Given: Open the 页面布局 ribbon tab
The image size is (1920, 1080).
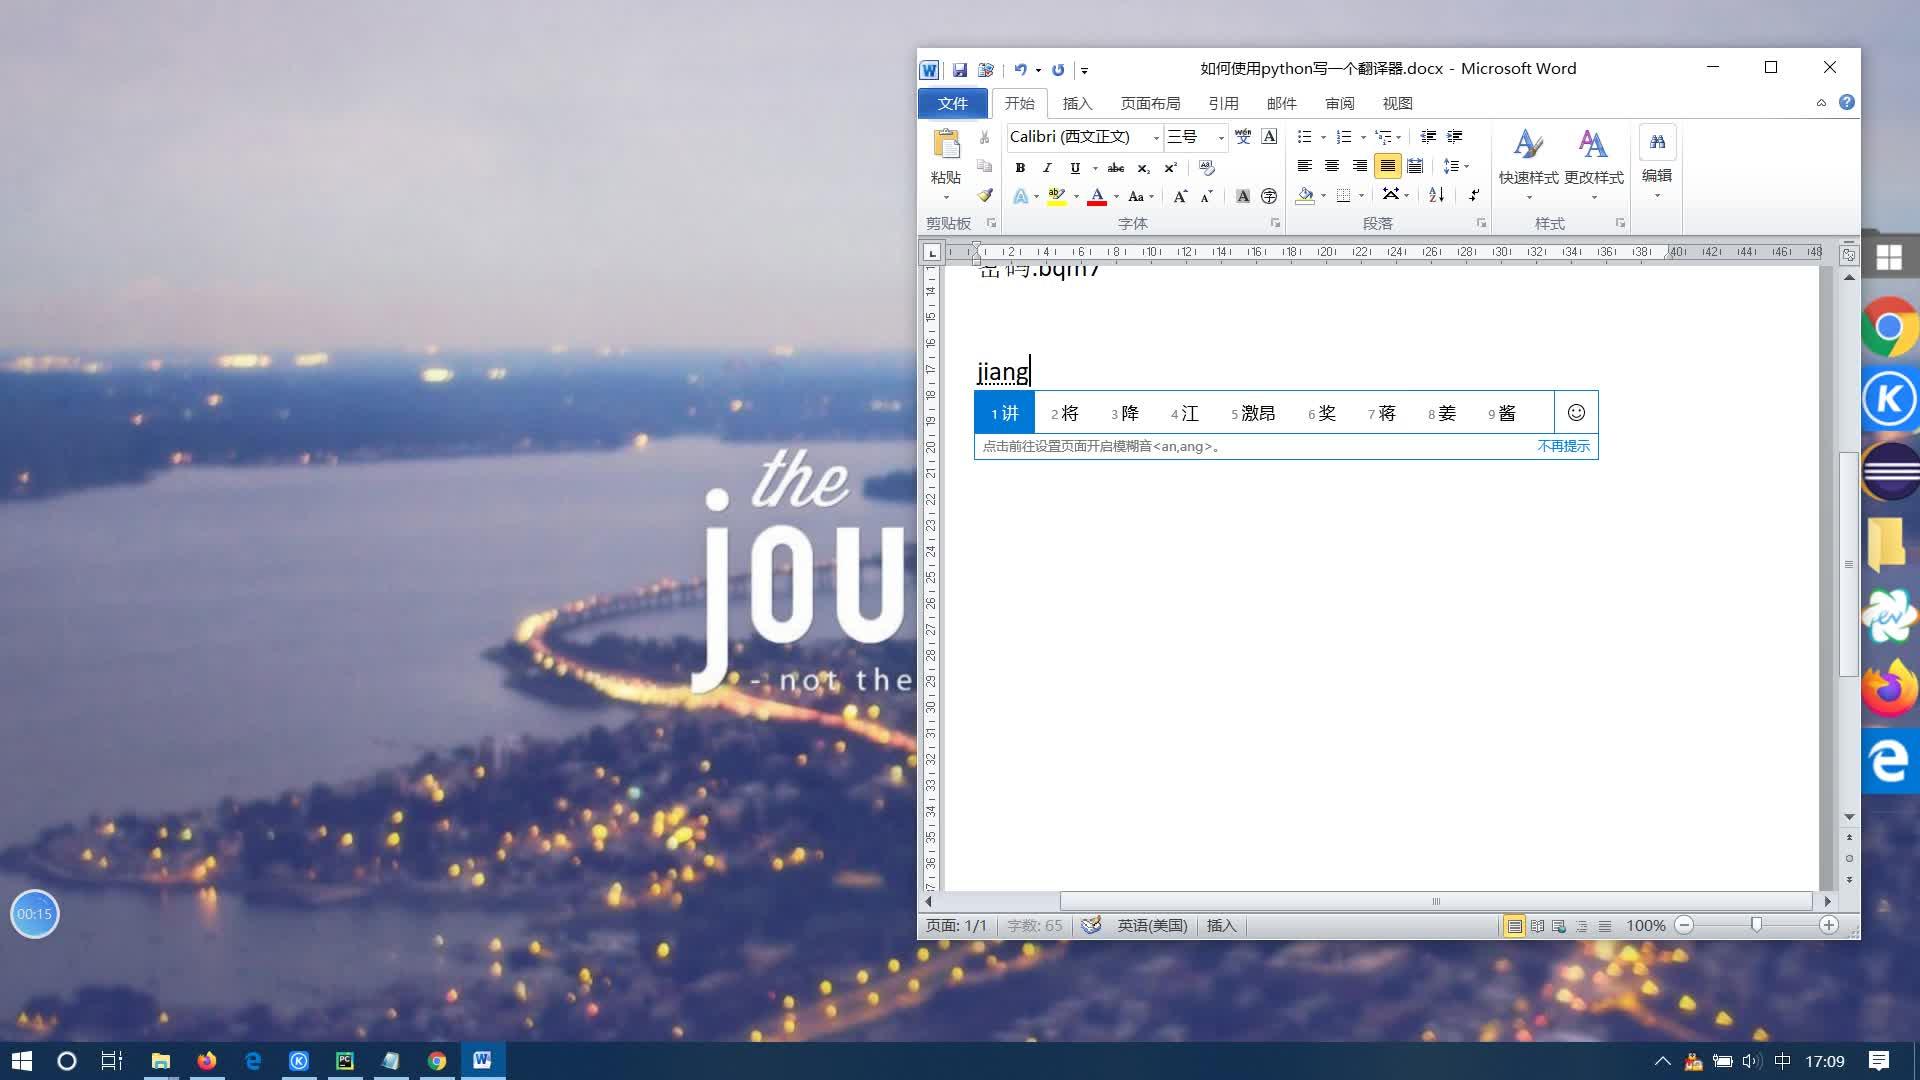Looking at the screenshot, I should [1150, 103].
